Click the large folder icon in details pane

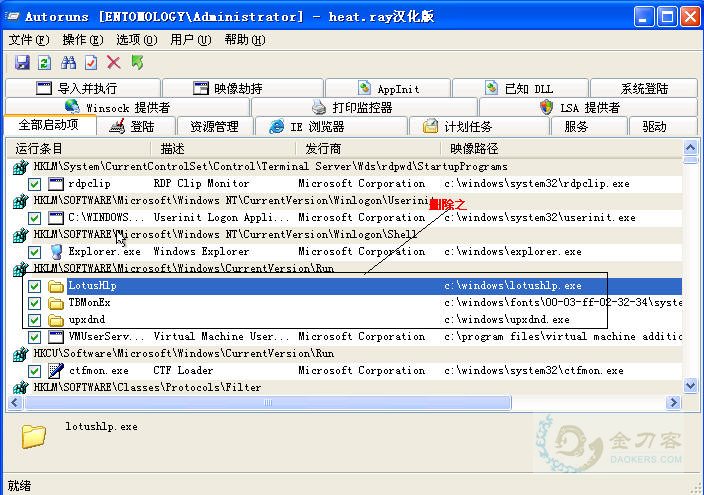(34, 436)
